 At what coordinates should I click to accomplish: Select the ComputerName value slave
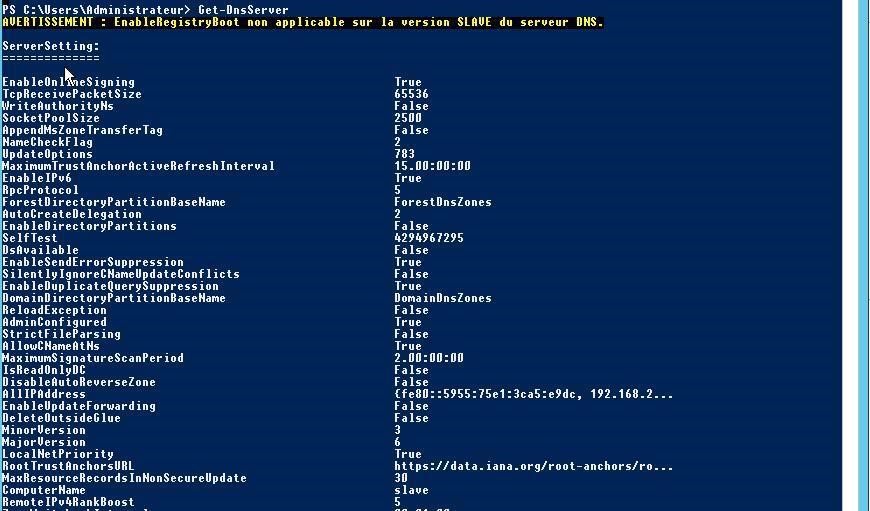[x=411, y=490]
